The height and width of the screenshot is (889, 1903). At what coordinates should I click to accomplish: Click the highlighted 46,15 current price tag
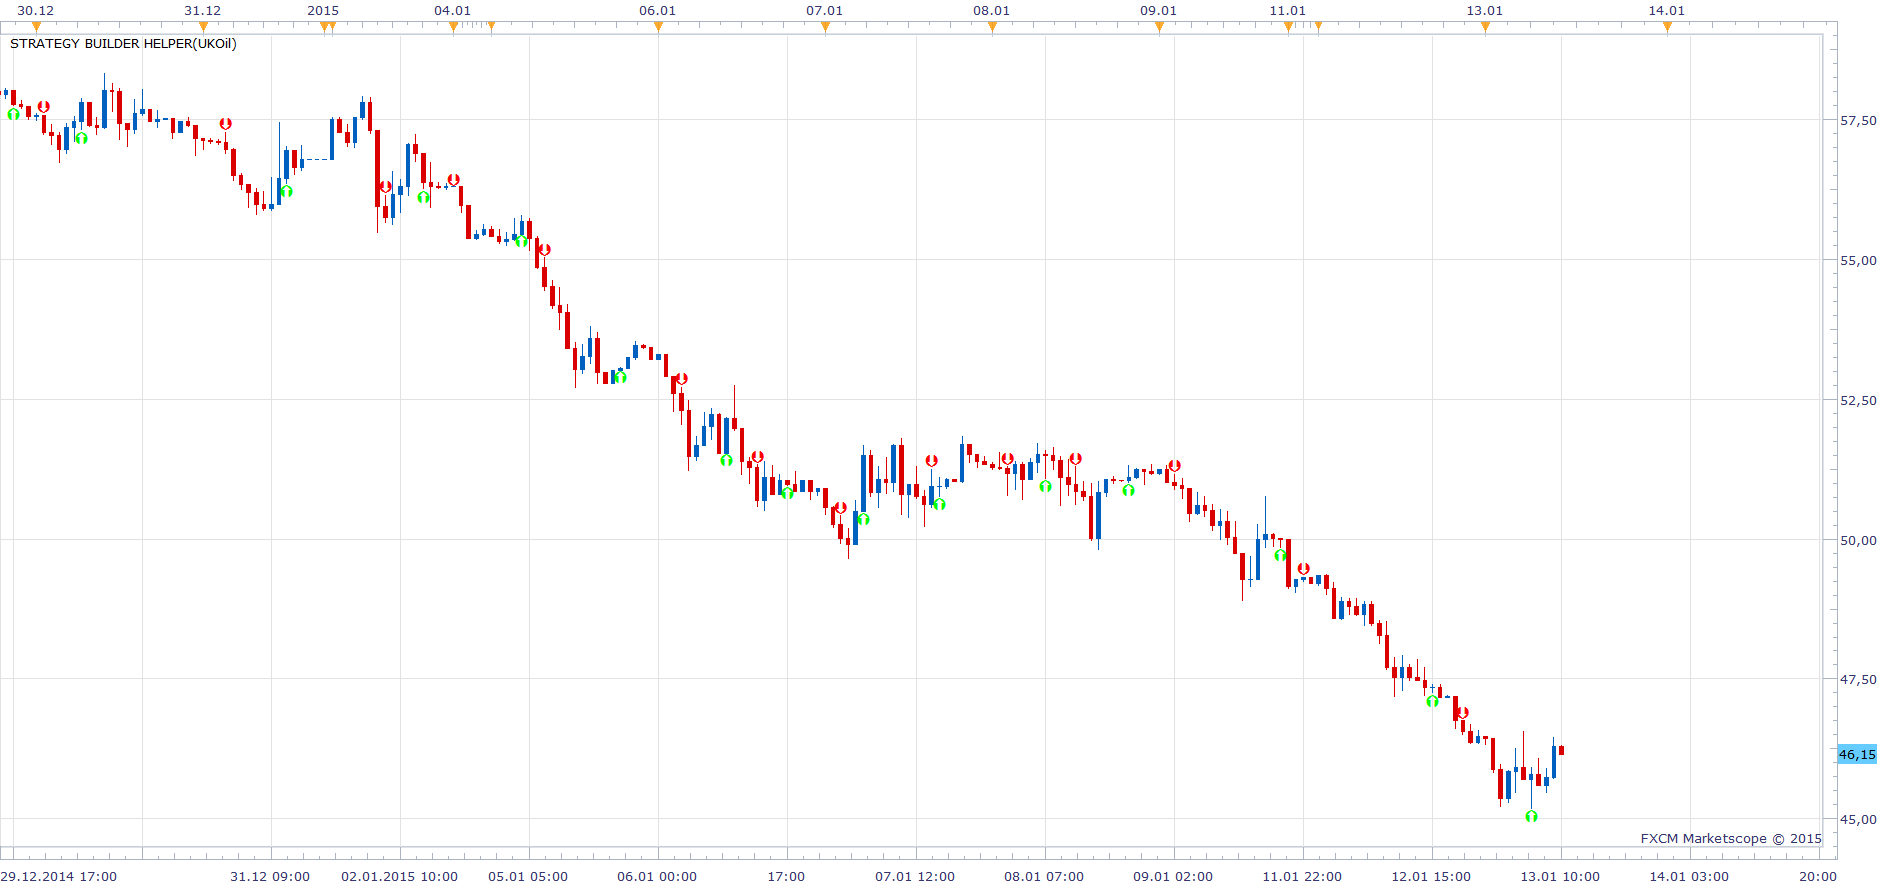1857,755
